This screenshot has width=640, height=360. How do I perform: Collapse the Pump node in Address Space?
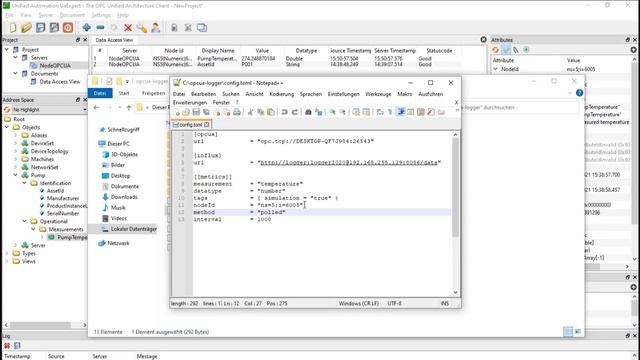pyautogui.click(x=16, y=175)
